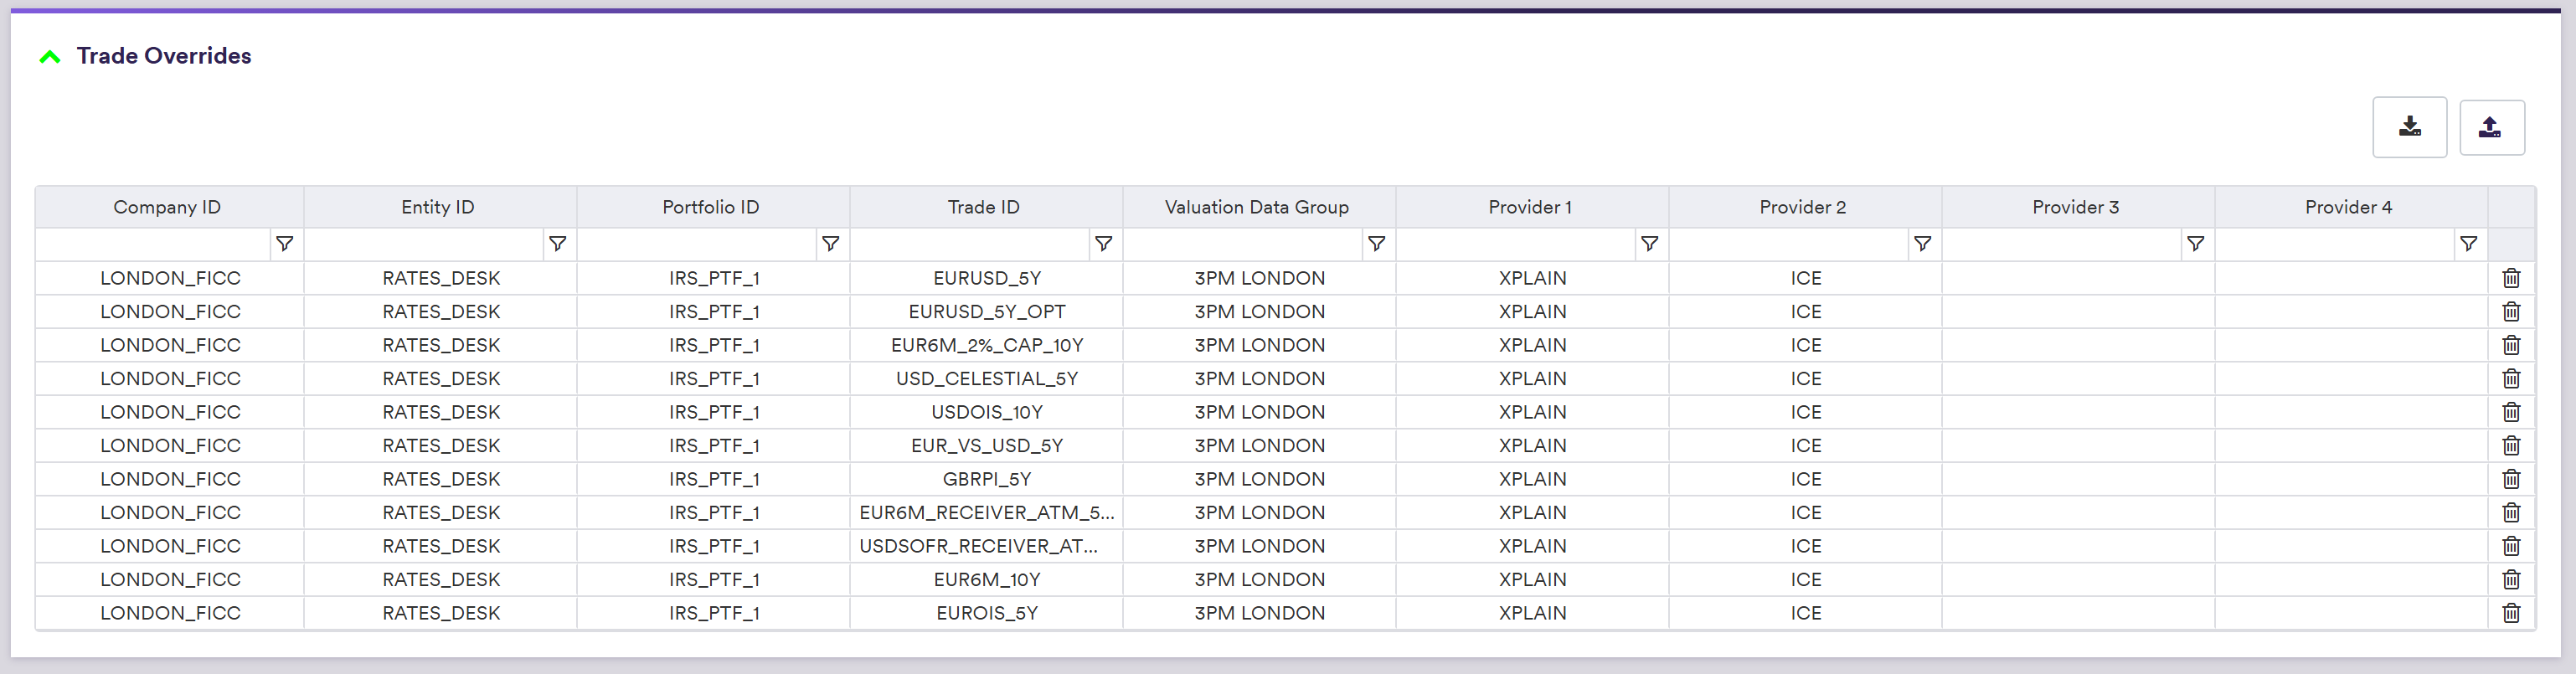Collapse the Trade Overrides section

(x=49, y=57)
